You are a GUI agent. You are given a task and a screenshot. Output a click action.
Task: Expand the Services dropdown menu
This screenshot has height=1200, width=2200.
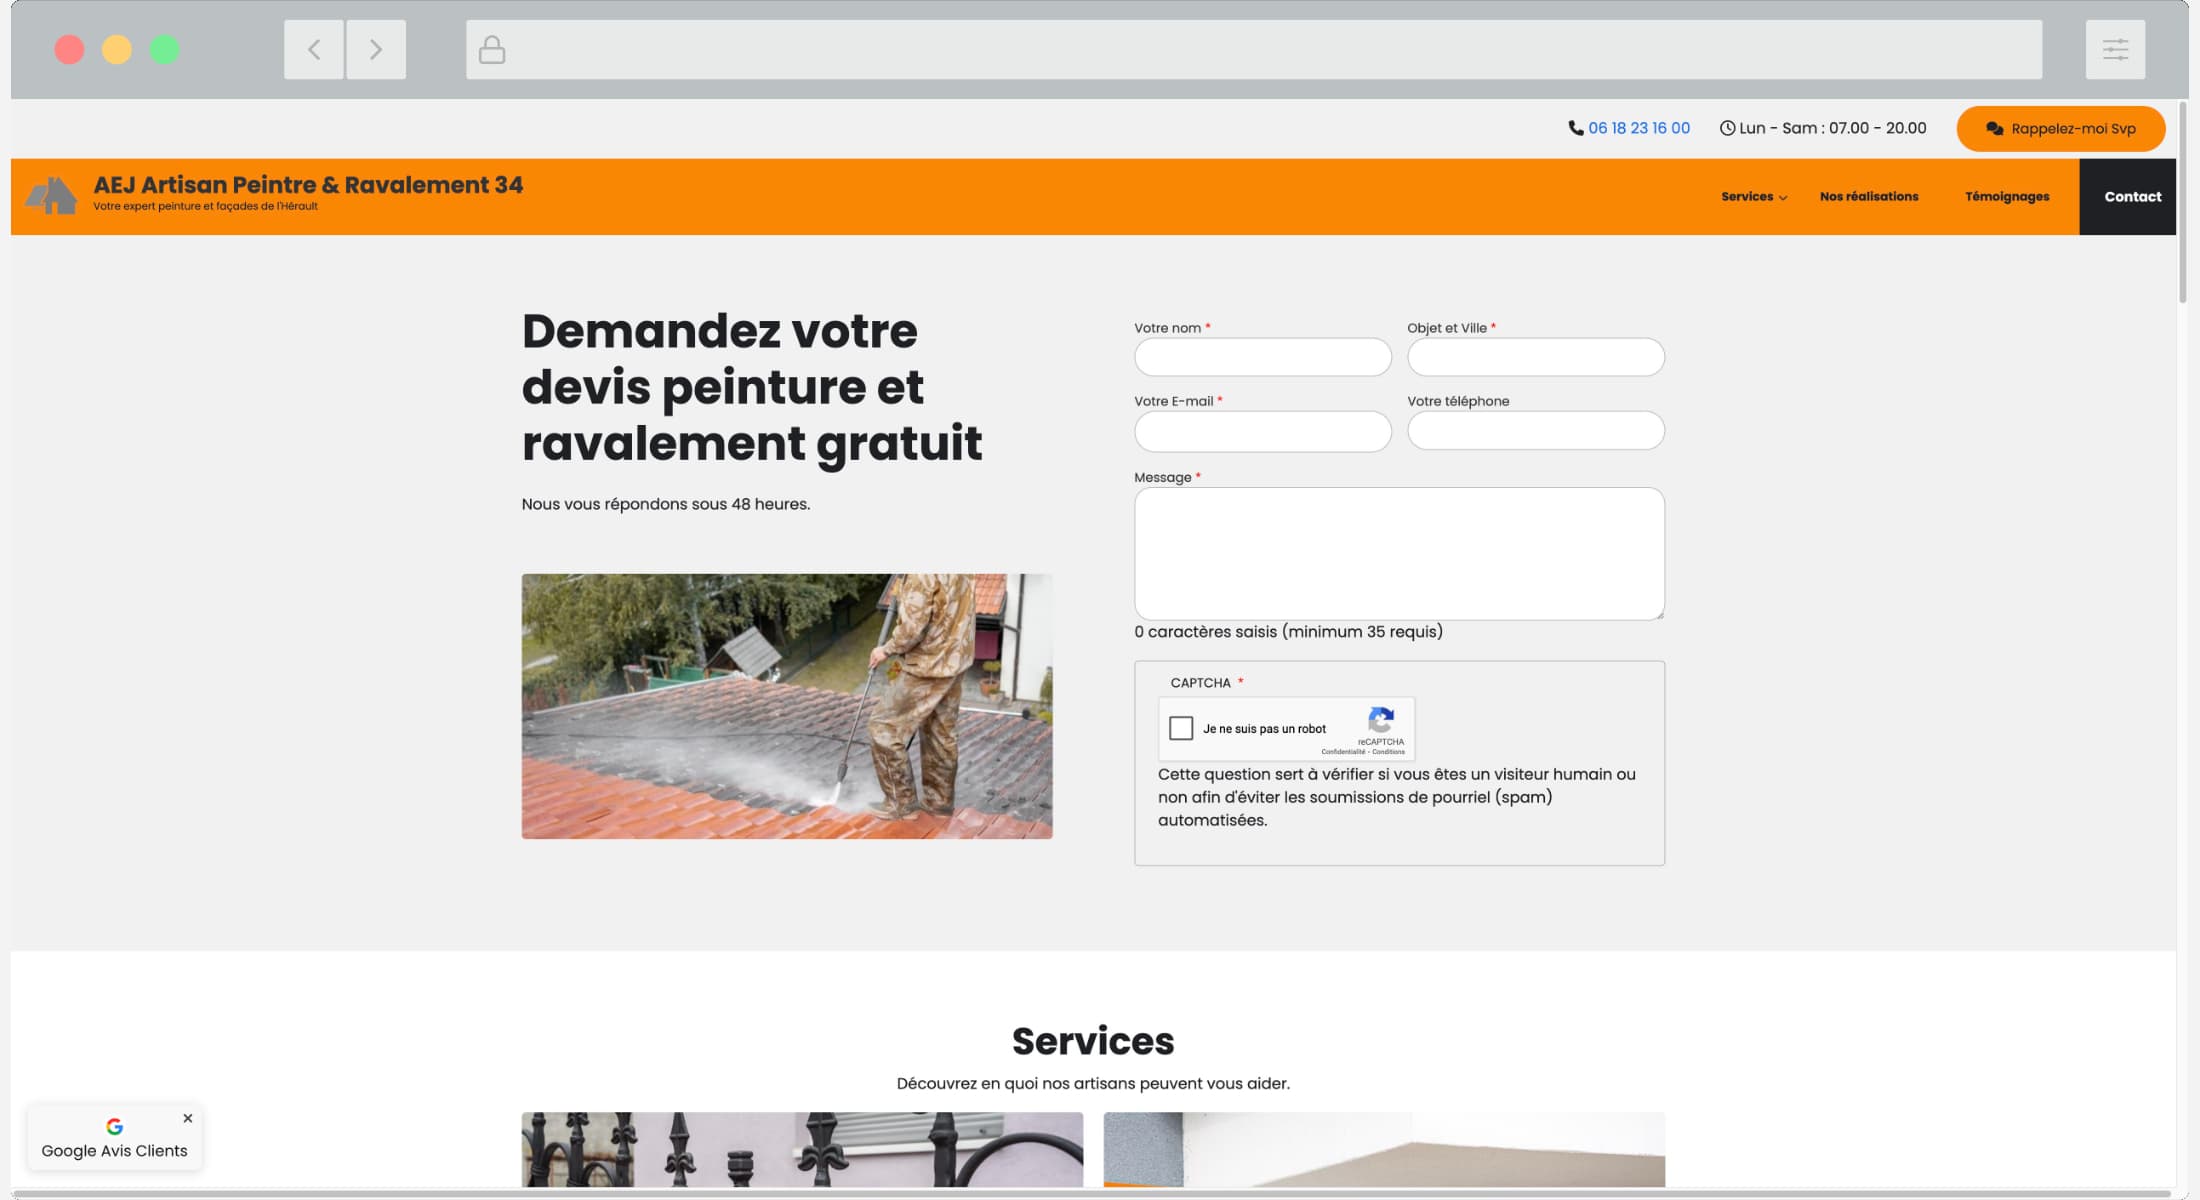(1753, 197)
